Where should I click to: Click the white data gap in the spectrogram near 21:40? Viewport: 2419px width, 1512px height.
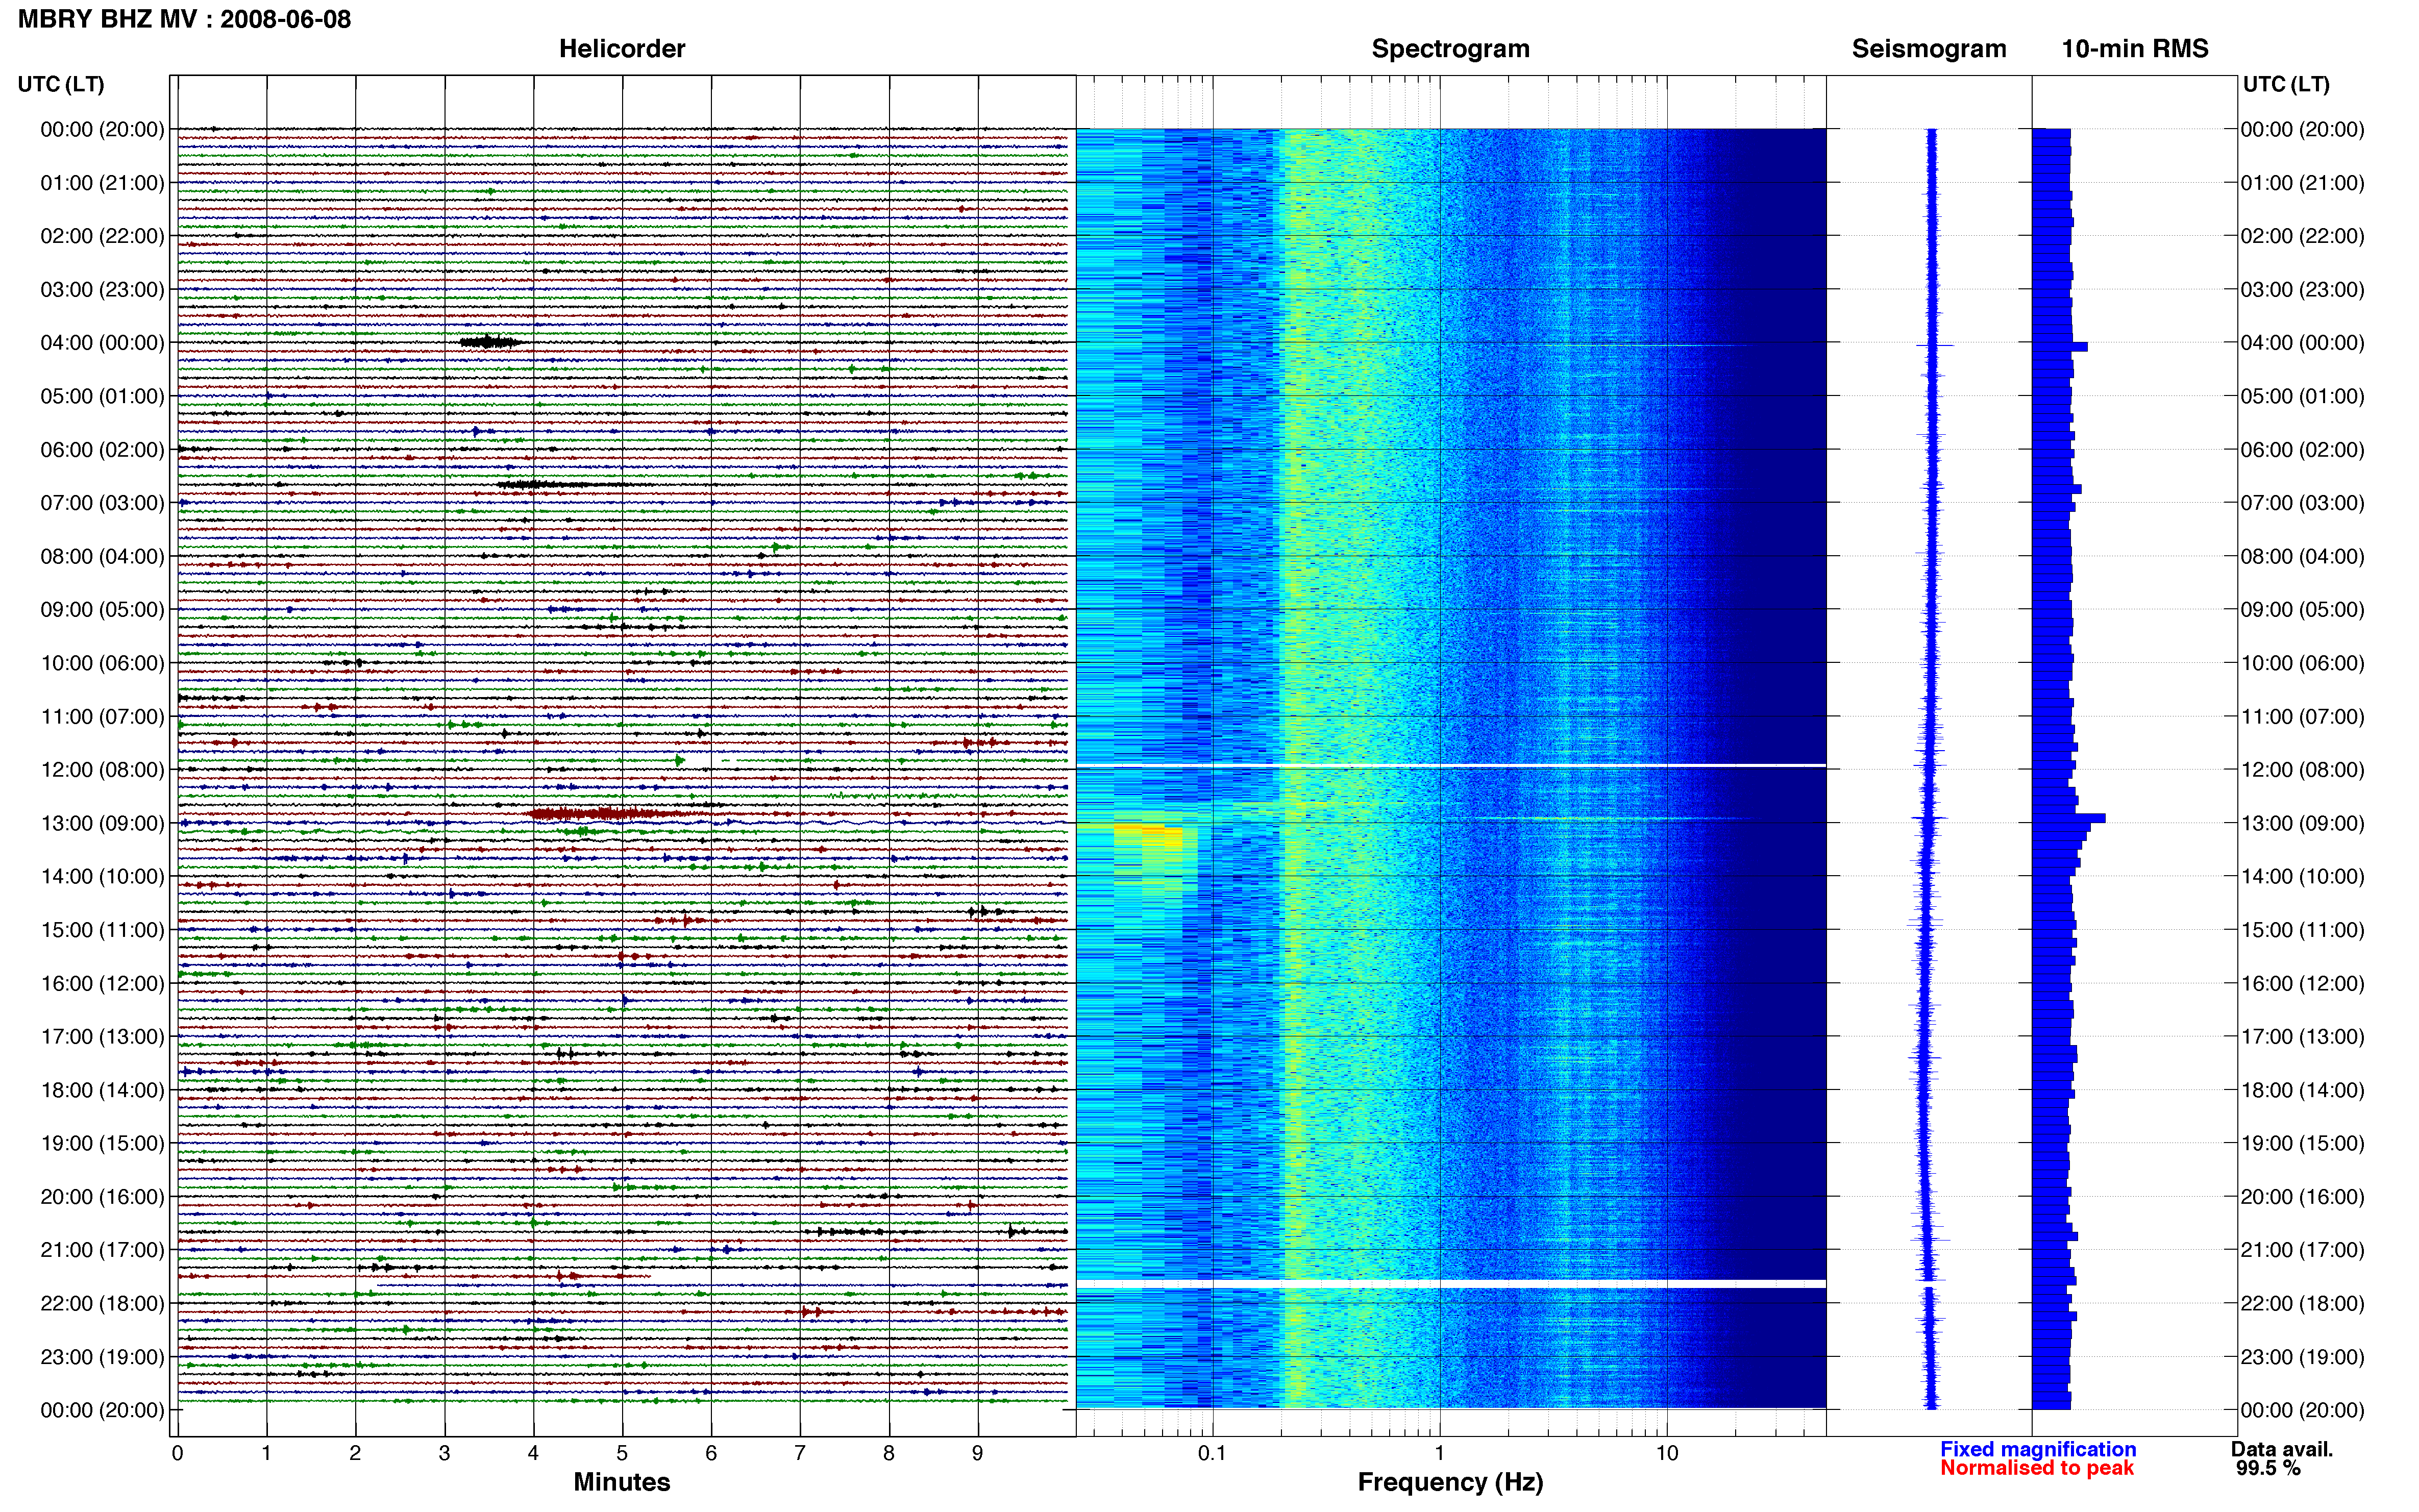pos(1450,1283)
